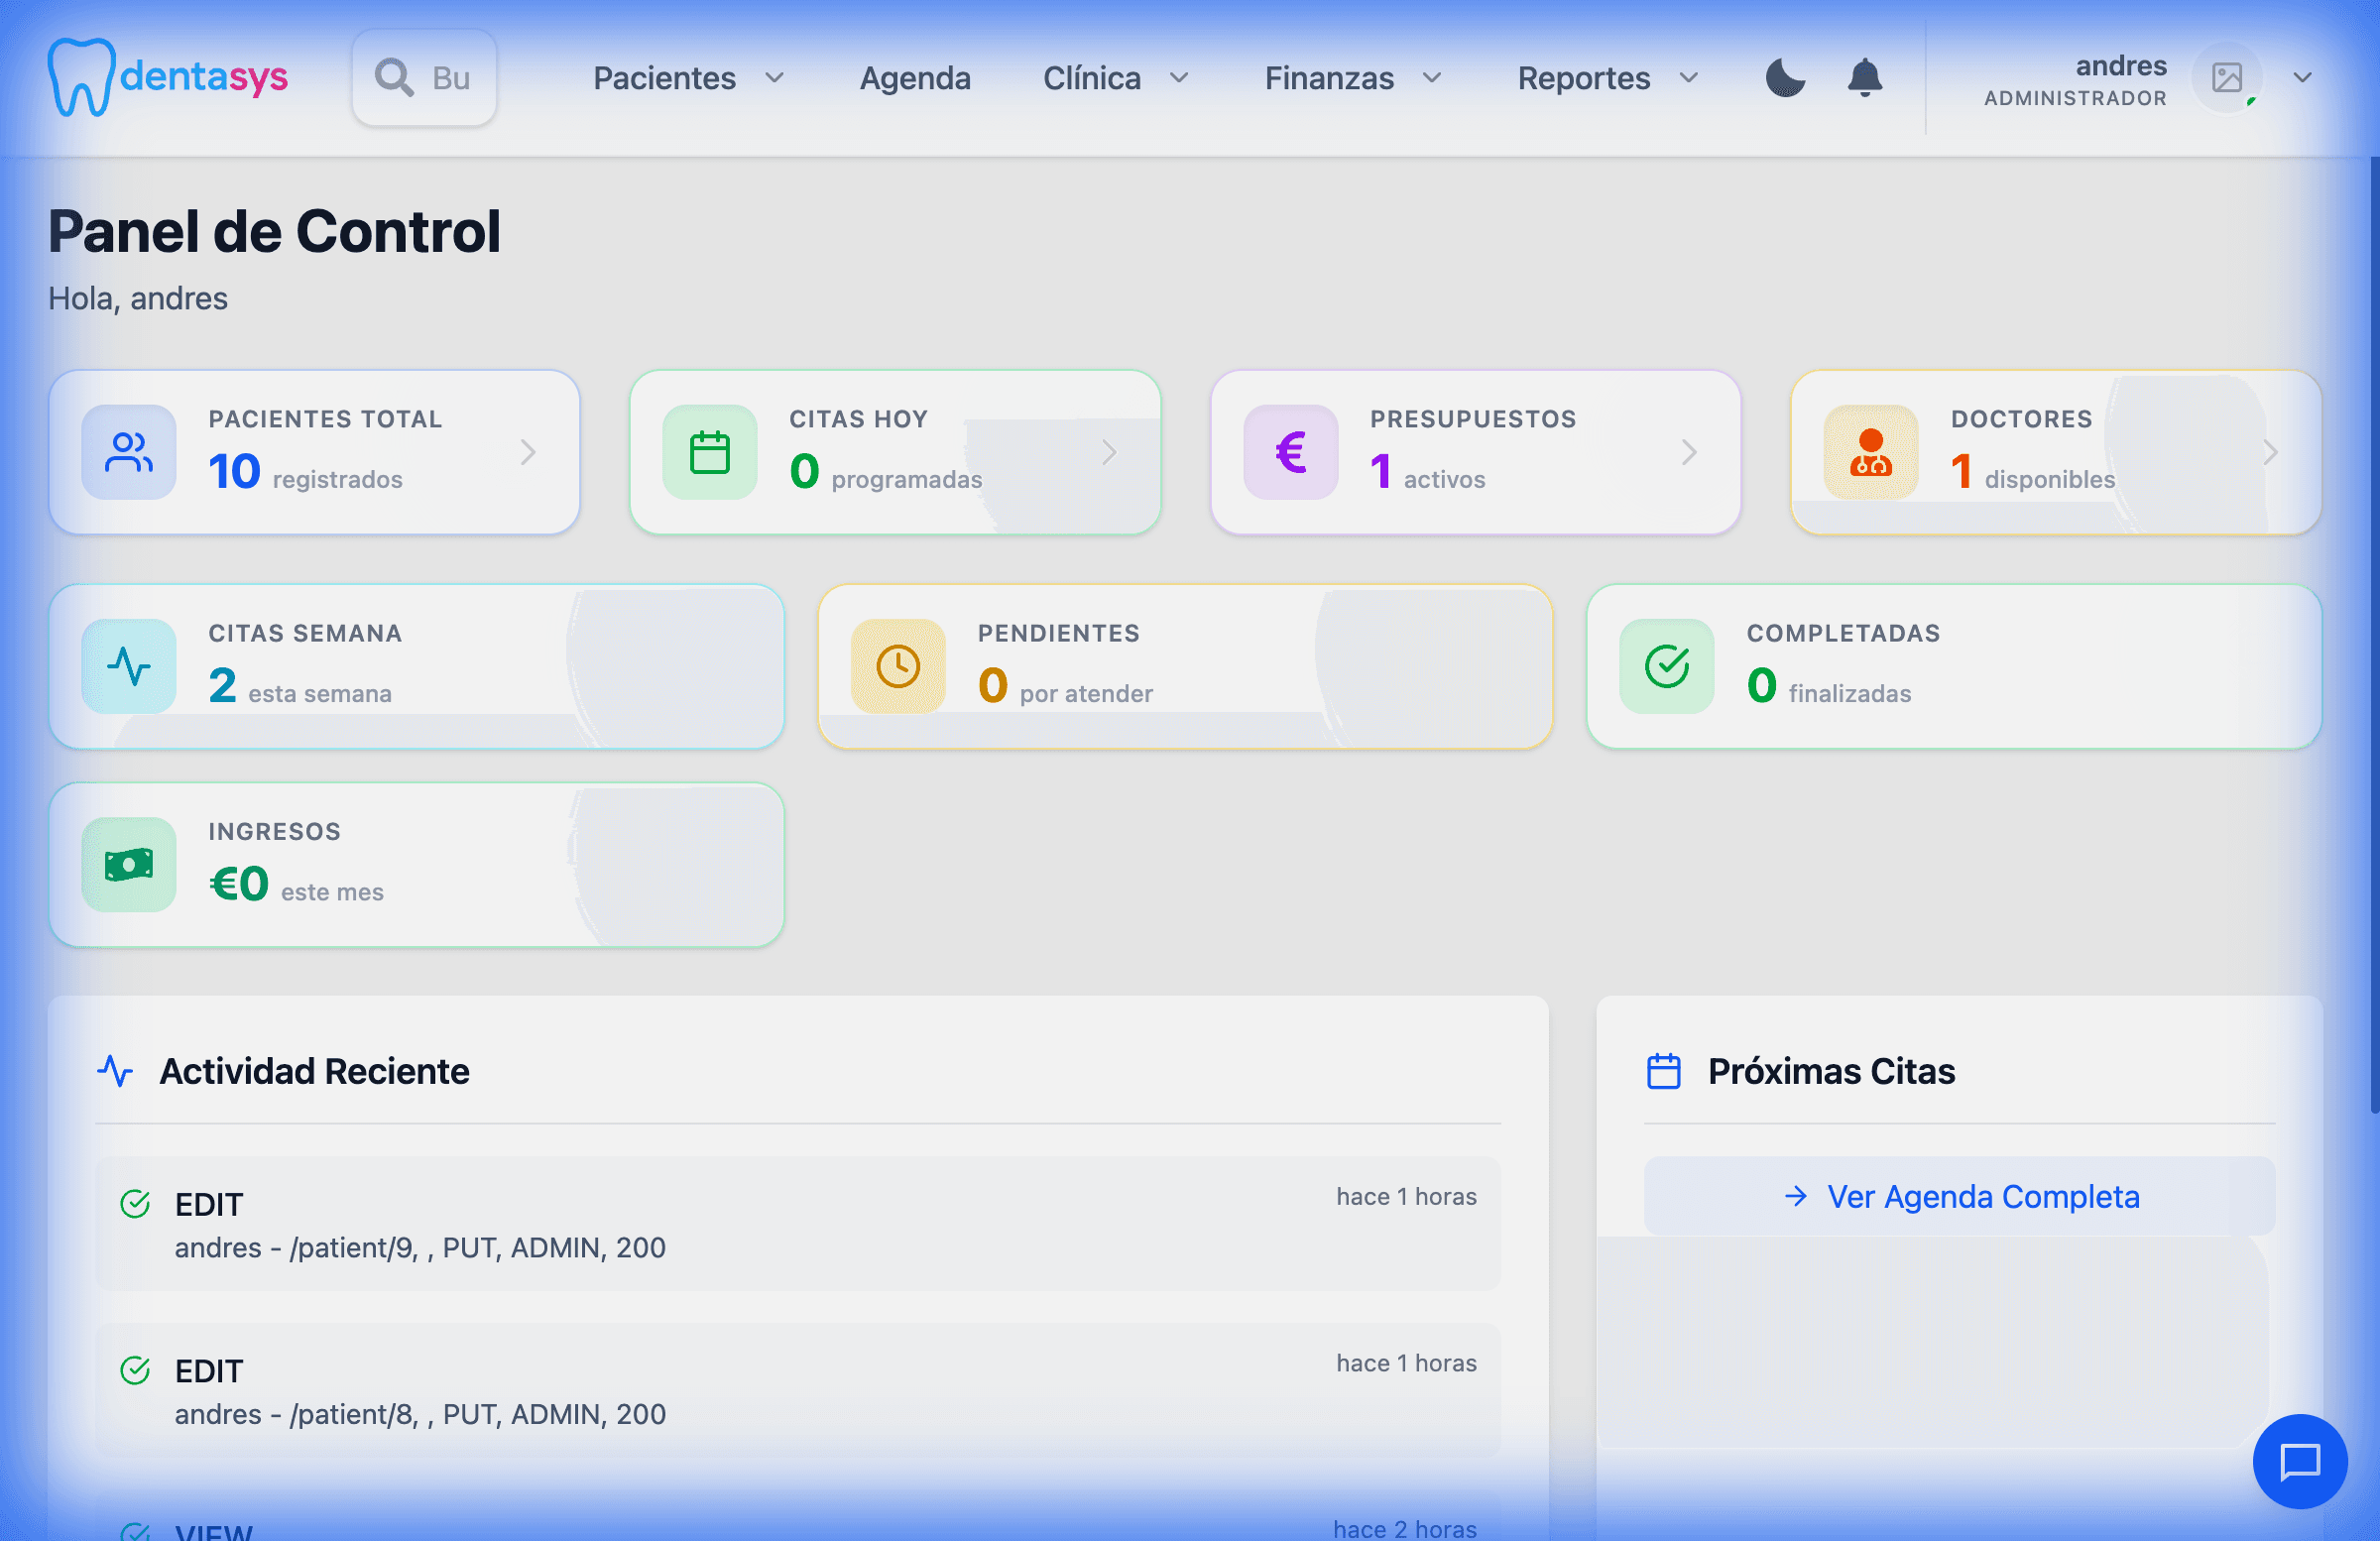Click the user avatar thumbnail
Image resolution: width=2380 pixels, height=1541 pixels.
coord(2226,78)
